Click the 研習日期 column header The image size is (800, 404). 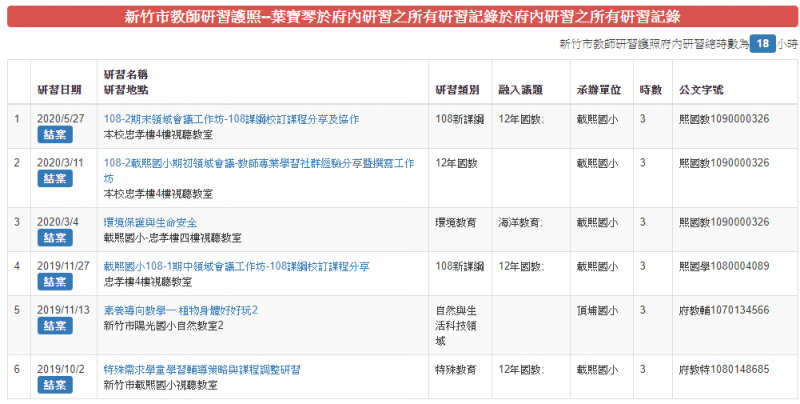59,89
